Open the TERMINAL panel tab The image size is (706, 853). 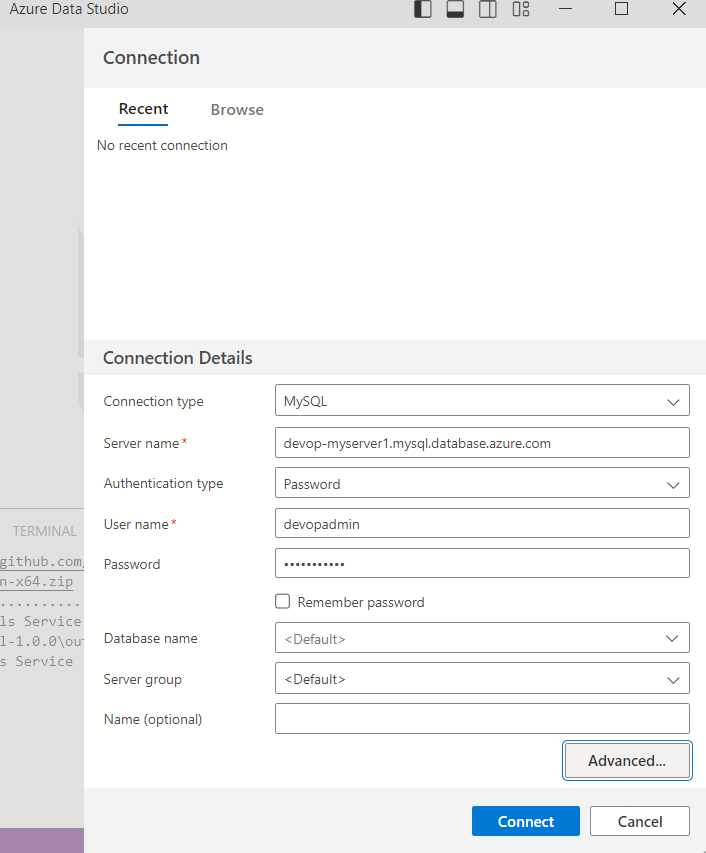pos(45,531)
